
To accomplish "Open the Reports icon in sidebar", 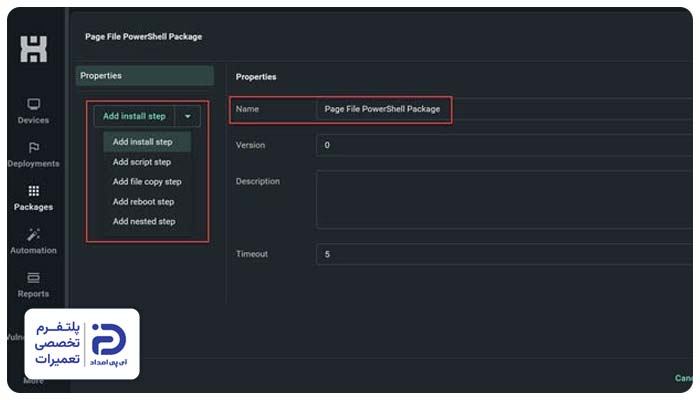I will pyautogui.click(x=33, y=278).
